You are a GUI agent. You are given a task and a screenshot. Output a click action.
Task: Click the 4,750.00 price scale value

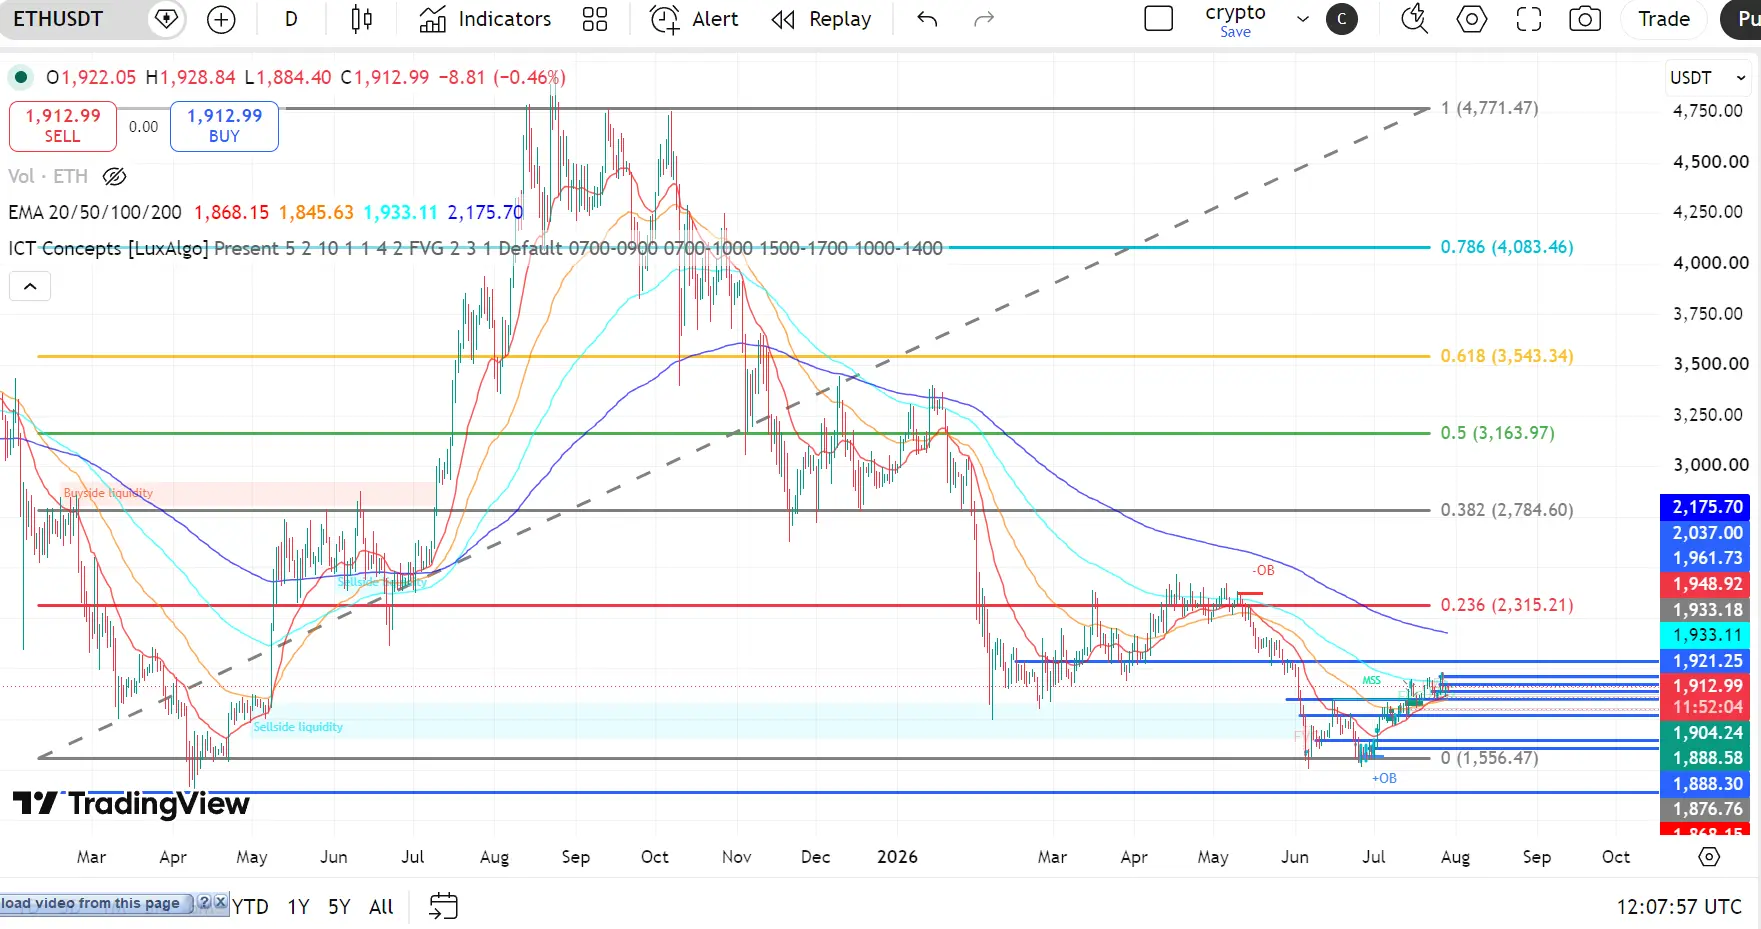pos(1707,111)
